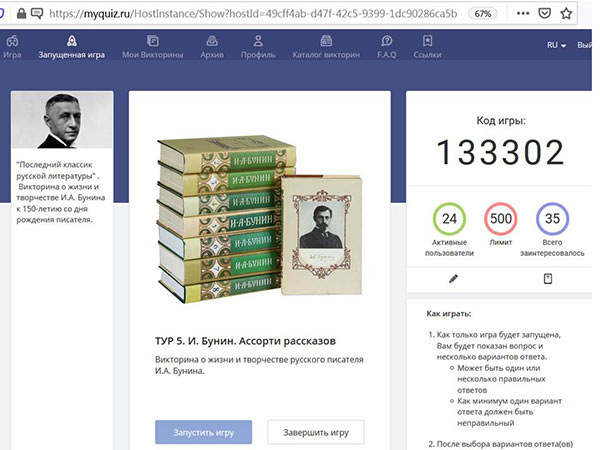Click the blue circle showing 35
Viewport: 600px width, 450px height.
[x=547, y=218]
